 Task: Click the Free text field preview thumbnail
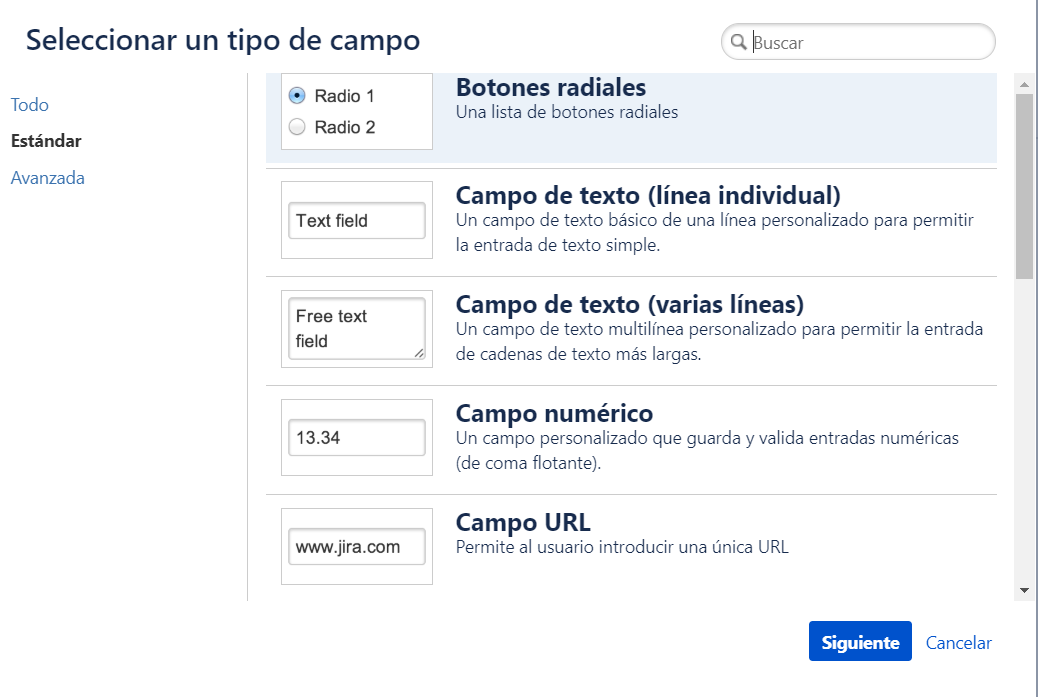(x=357, y=329)
